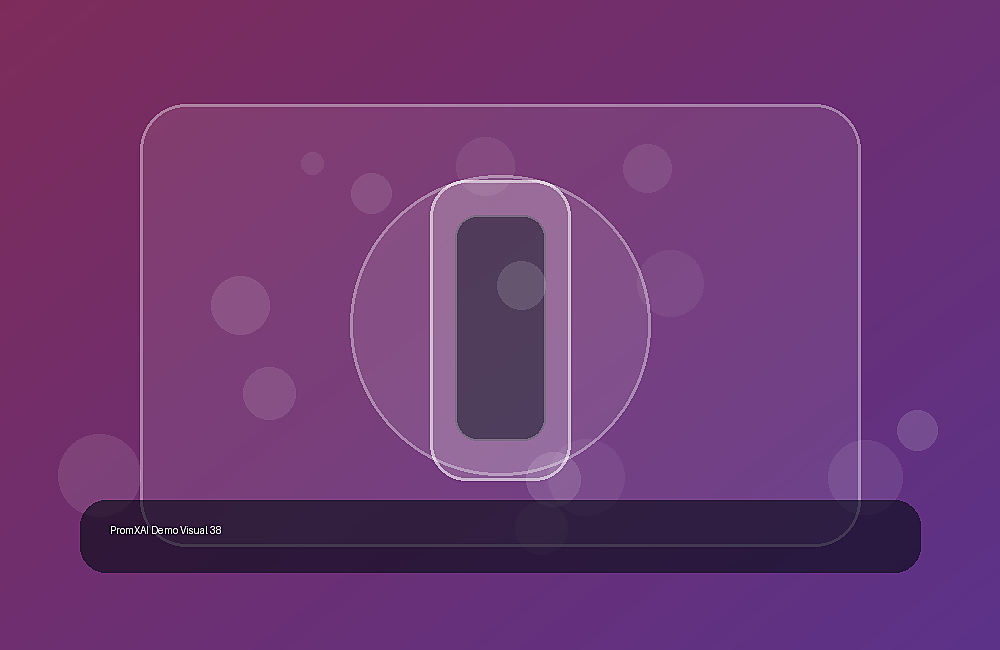Select the bubble overlapping the pill's top edge

tap(485, 166)
